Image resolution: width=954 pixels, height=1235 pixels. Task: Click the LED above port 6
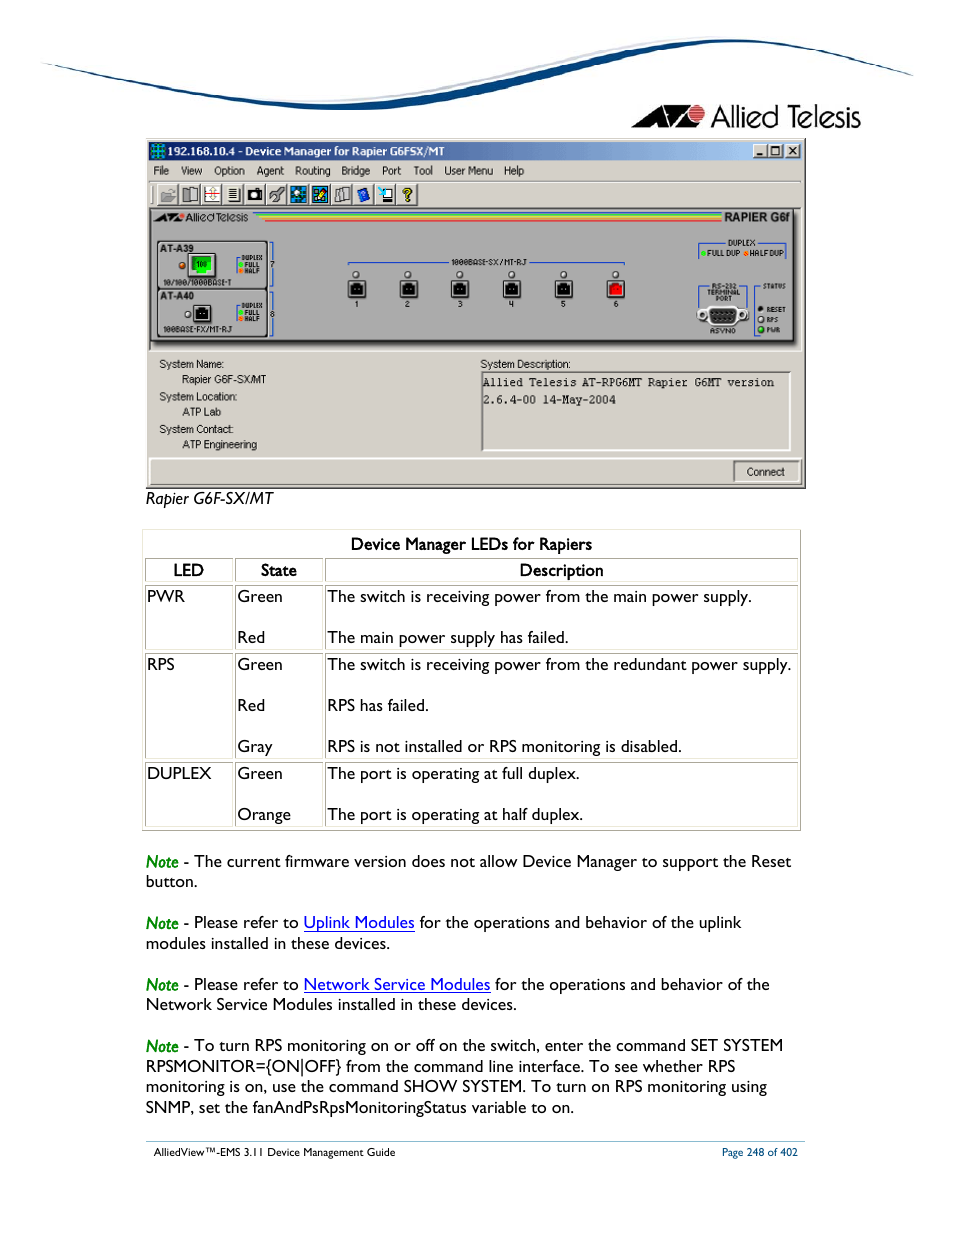click(x=616, y=274)
